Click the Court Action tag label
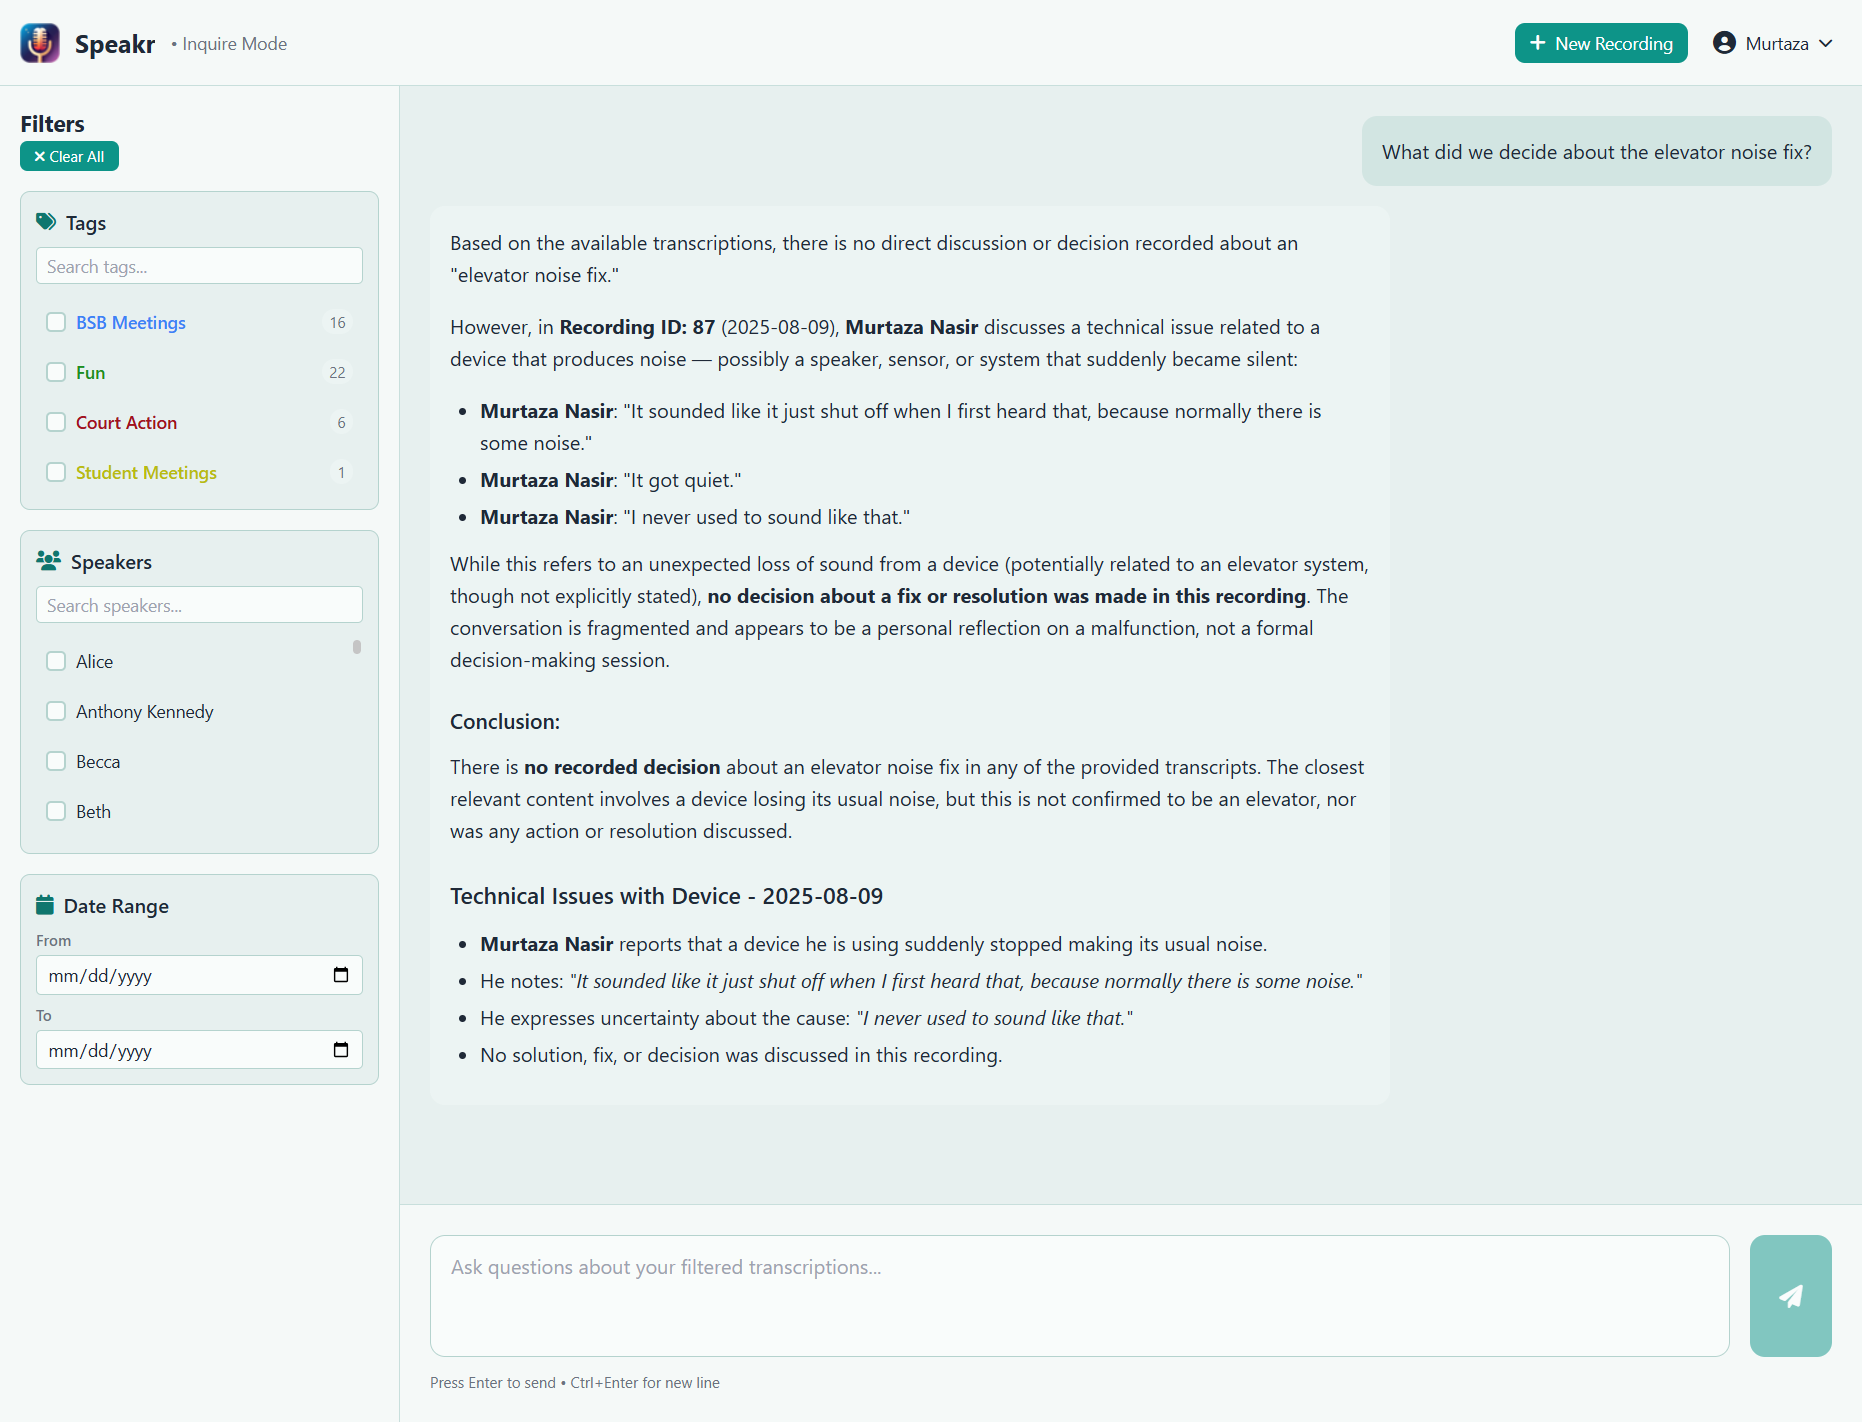This screenshot has width=1862, height=1422. [x=126, y=422]
